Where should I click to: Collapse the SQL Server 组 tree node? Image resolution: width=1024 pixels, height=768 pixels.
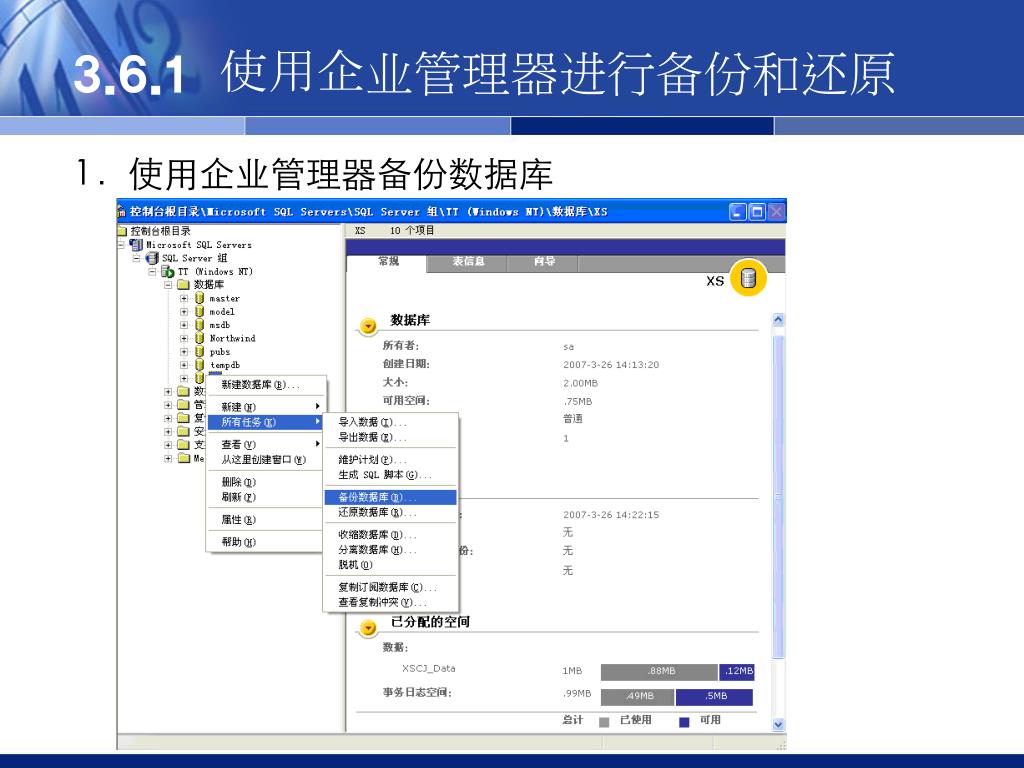[136, 258]
